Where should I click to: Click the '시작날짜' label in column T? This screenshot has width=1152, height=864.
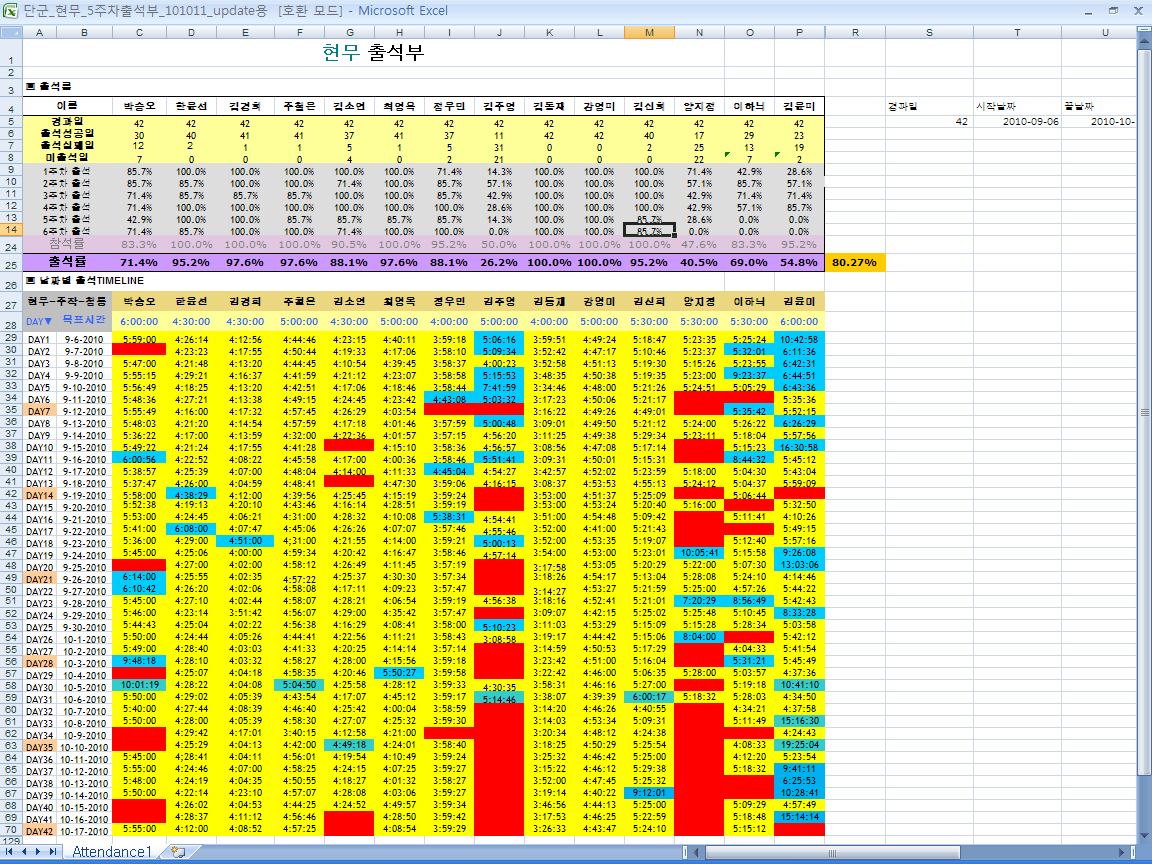(x=996, y=107)
